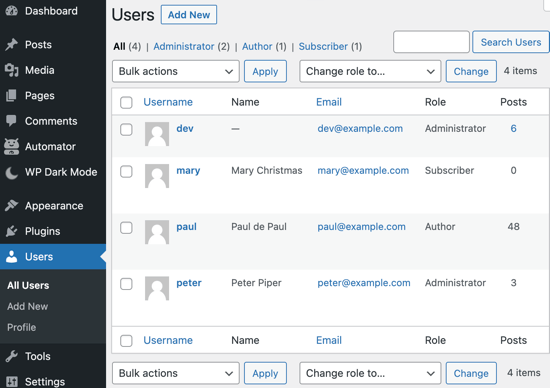Open the Automator menu
Screen dimensions: 550x388
click(50, 146)
